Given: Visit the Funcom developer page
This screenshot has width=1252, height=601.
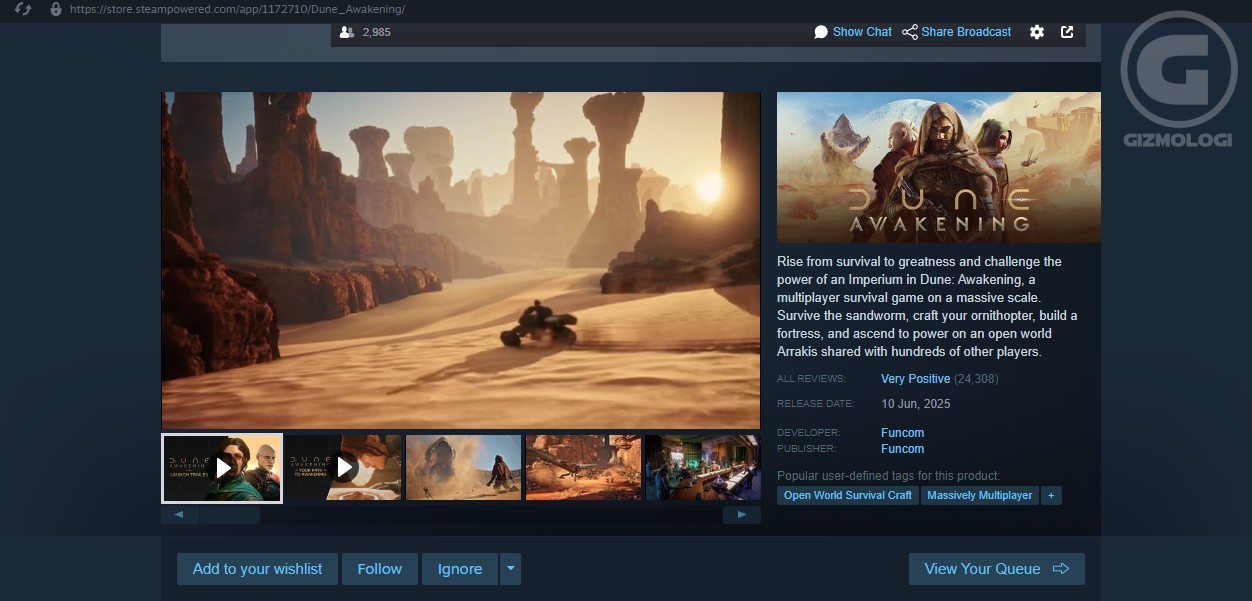Looking at the screenshot, I should (x=902, y=432).
